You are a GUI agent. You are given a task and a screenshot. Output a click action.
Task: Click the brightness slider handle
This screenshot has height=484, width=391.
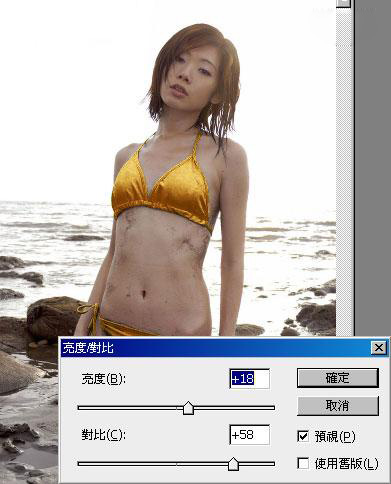188,408
